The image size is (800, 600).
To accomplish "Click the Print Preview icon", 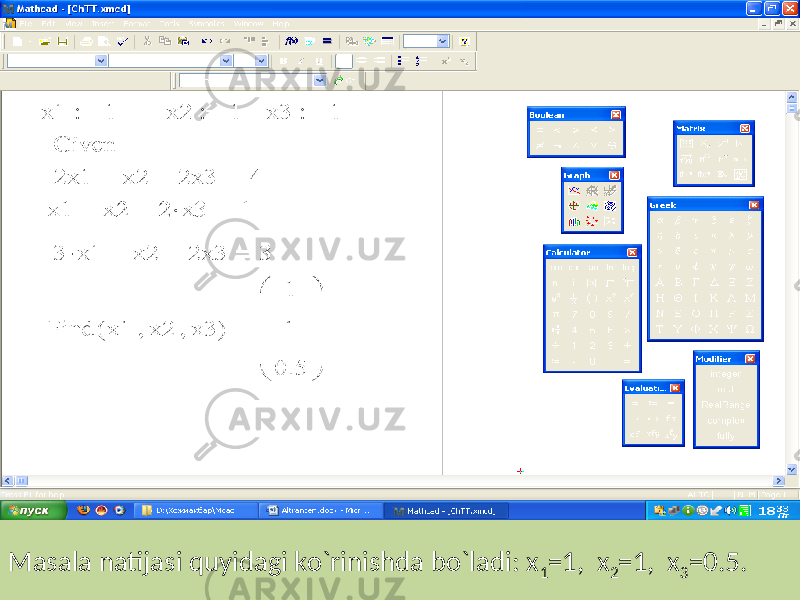I will tap(104, 41).
